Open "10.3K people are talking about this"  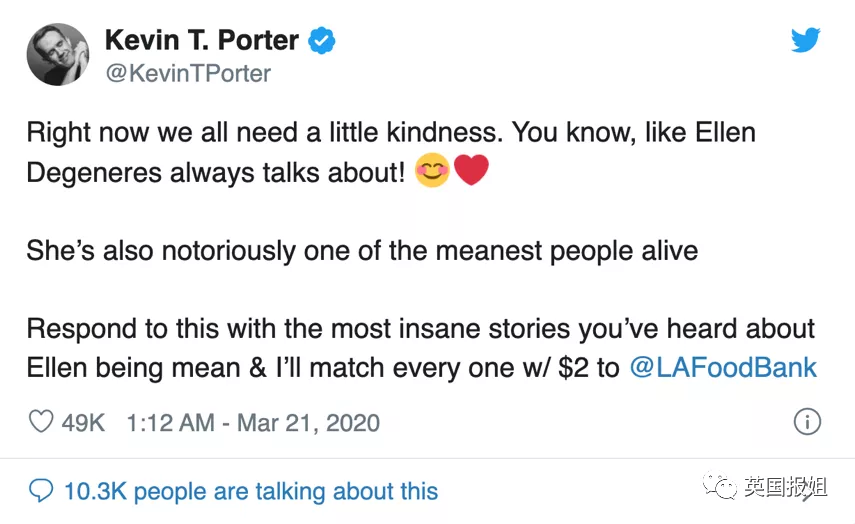coord(250,491)
